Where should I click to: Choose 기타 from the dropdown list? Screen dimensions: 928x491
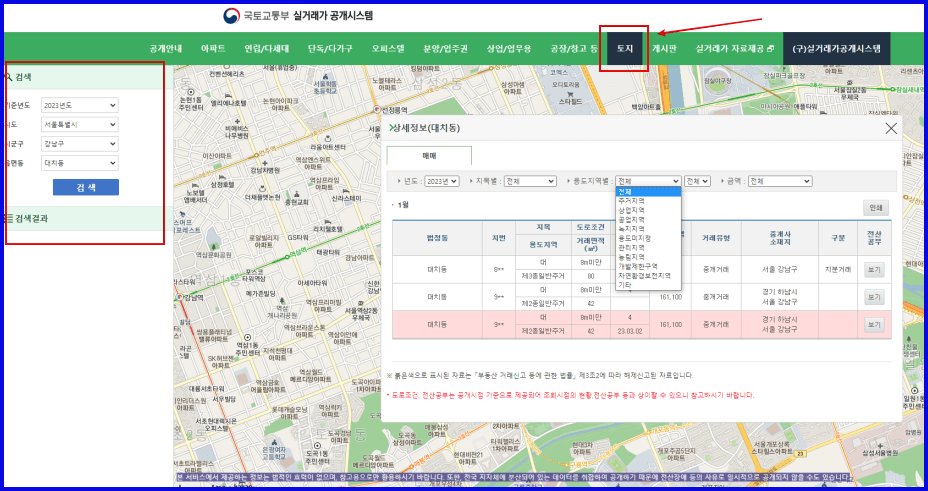coord(649,285)
